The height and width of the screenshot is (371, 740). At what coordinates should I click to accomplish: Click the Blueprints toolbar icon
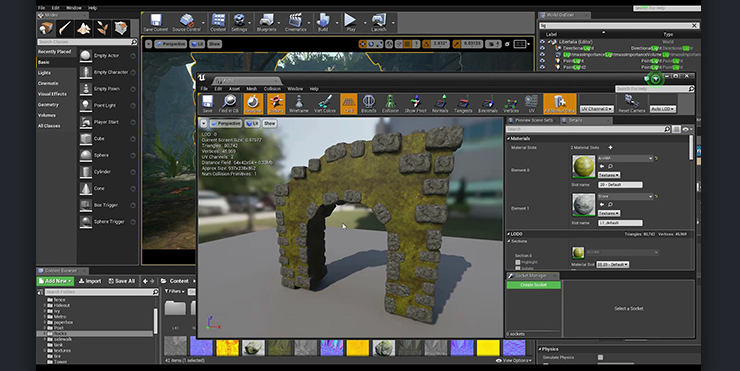click(x=267, y=23)
